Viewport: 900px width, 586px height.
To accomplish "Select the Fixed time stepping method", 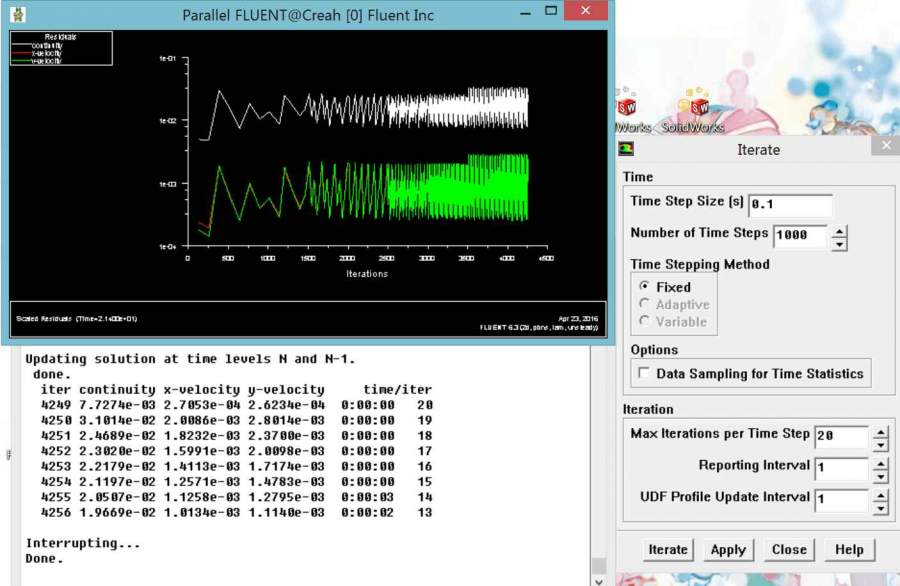I will point(645,286).
